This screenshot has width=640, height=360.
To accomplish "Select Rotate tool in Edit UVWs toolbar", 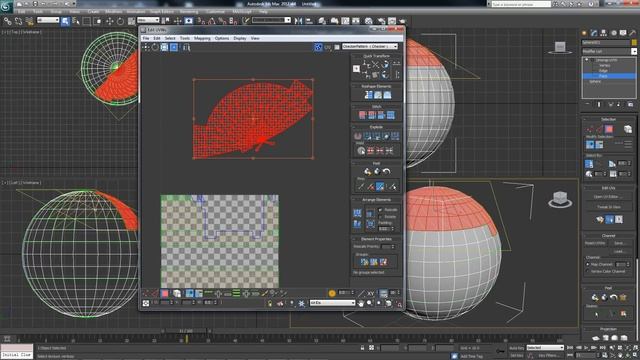I will (155, 47).
